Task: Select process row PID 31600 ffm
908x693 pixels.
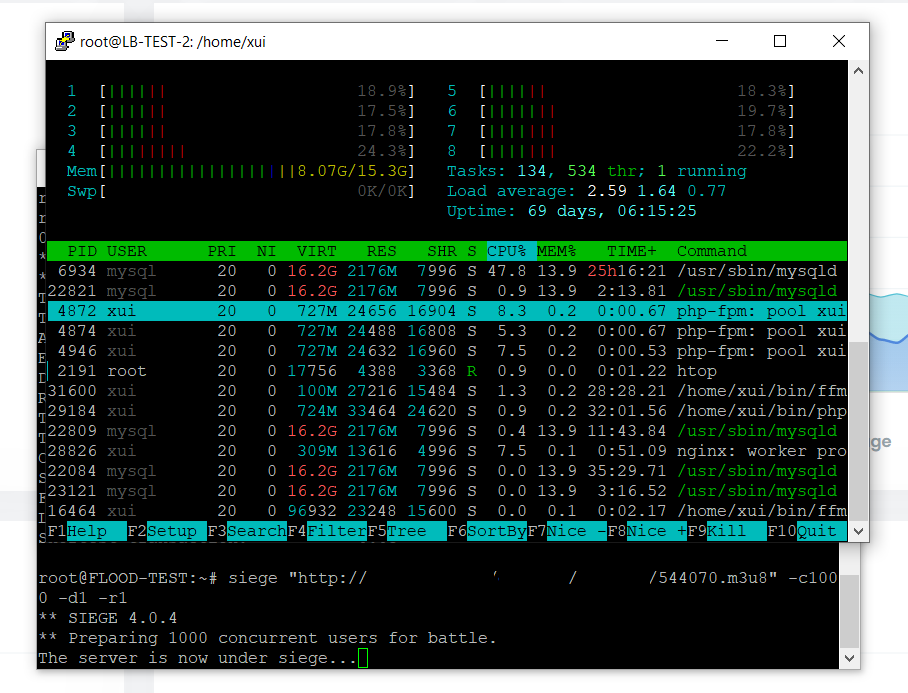Action: pyautogui.click(x=446, y=391)
